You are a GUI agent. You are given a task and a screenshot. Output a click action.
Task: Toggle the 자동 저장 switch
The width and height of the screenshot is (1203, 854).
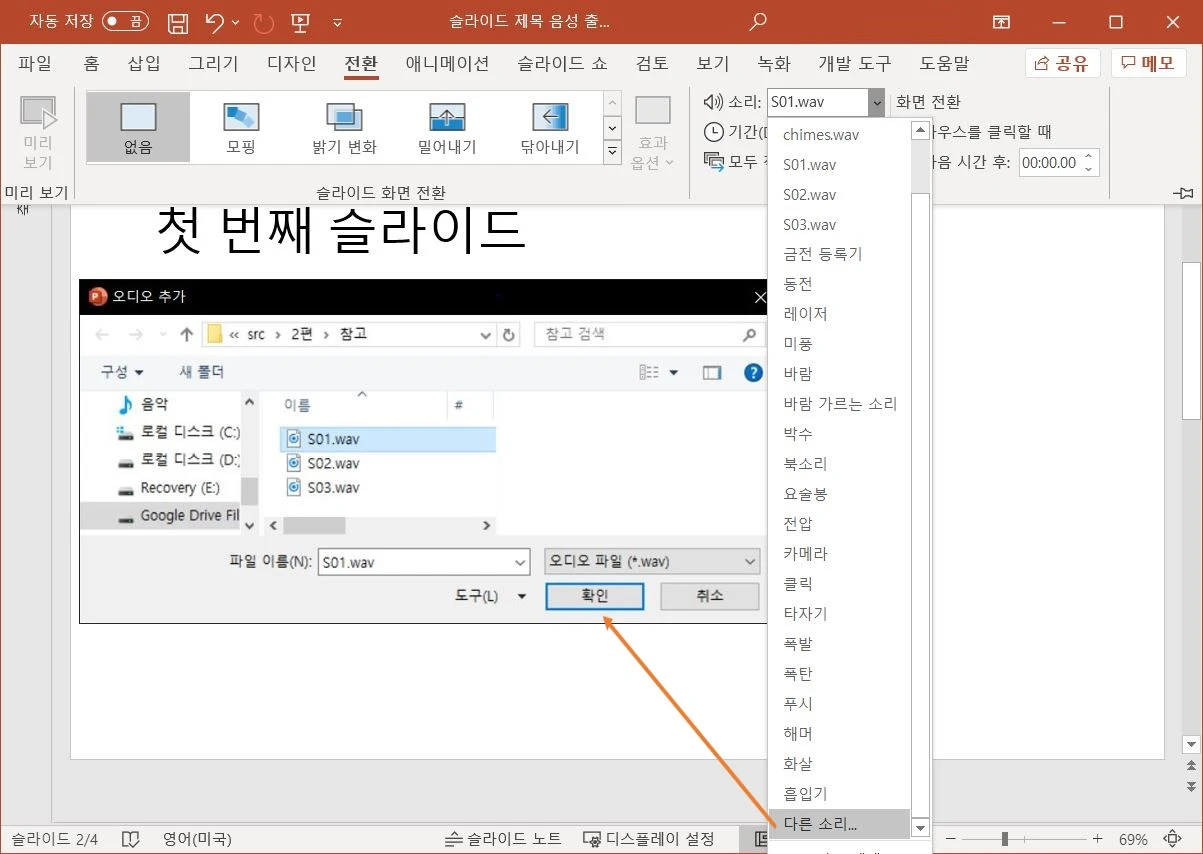[x=125, y=21]
